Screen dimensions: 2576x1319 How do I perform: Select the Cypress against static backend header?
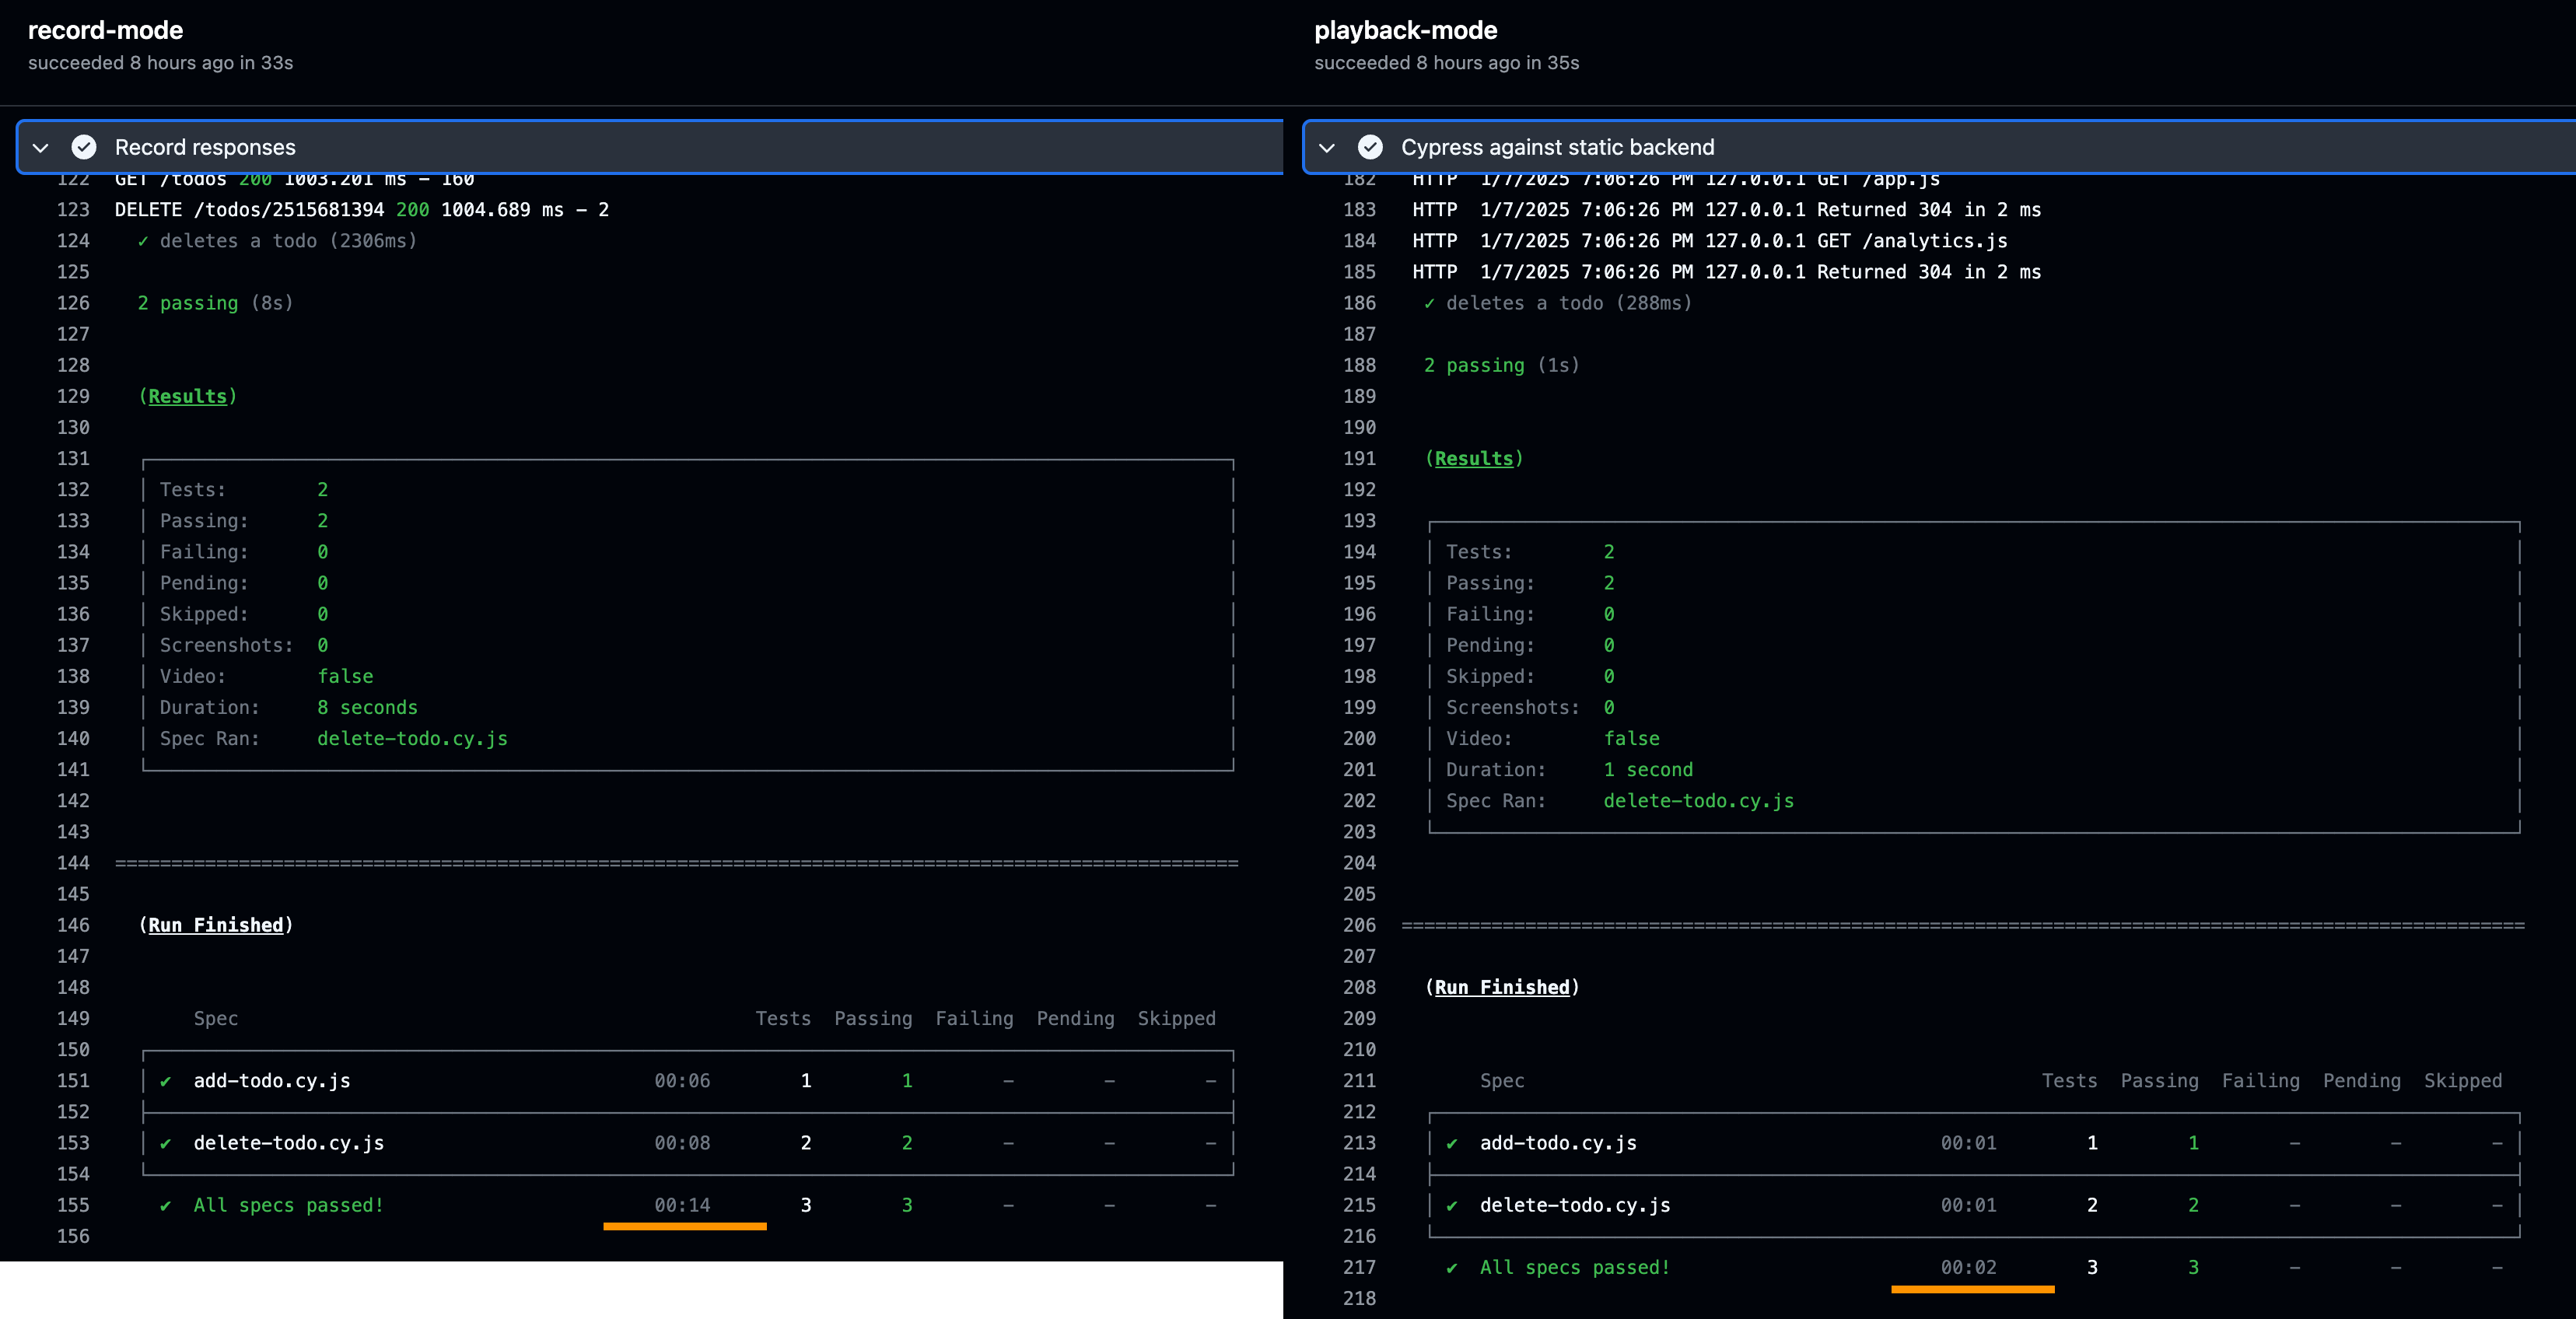pos(1939,147)
